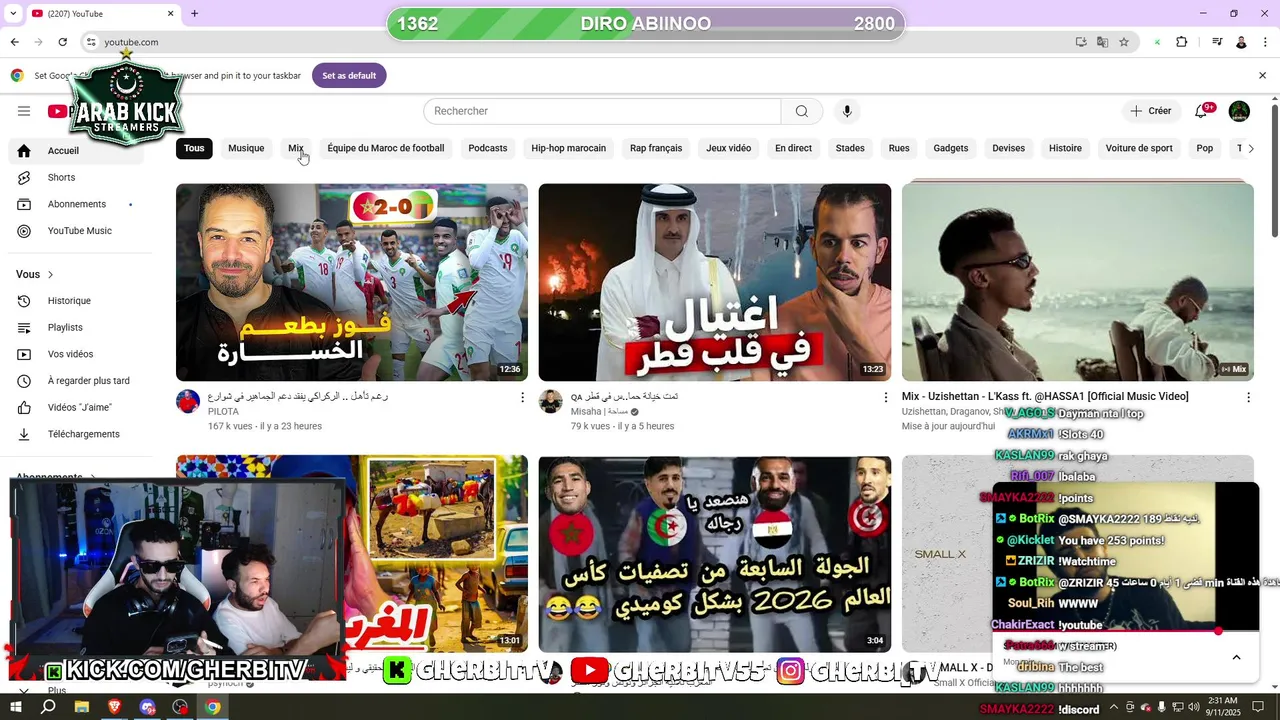Click the search magnifier button
Viewport: 1280px width, 720px height.
802,111
